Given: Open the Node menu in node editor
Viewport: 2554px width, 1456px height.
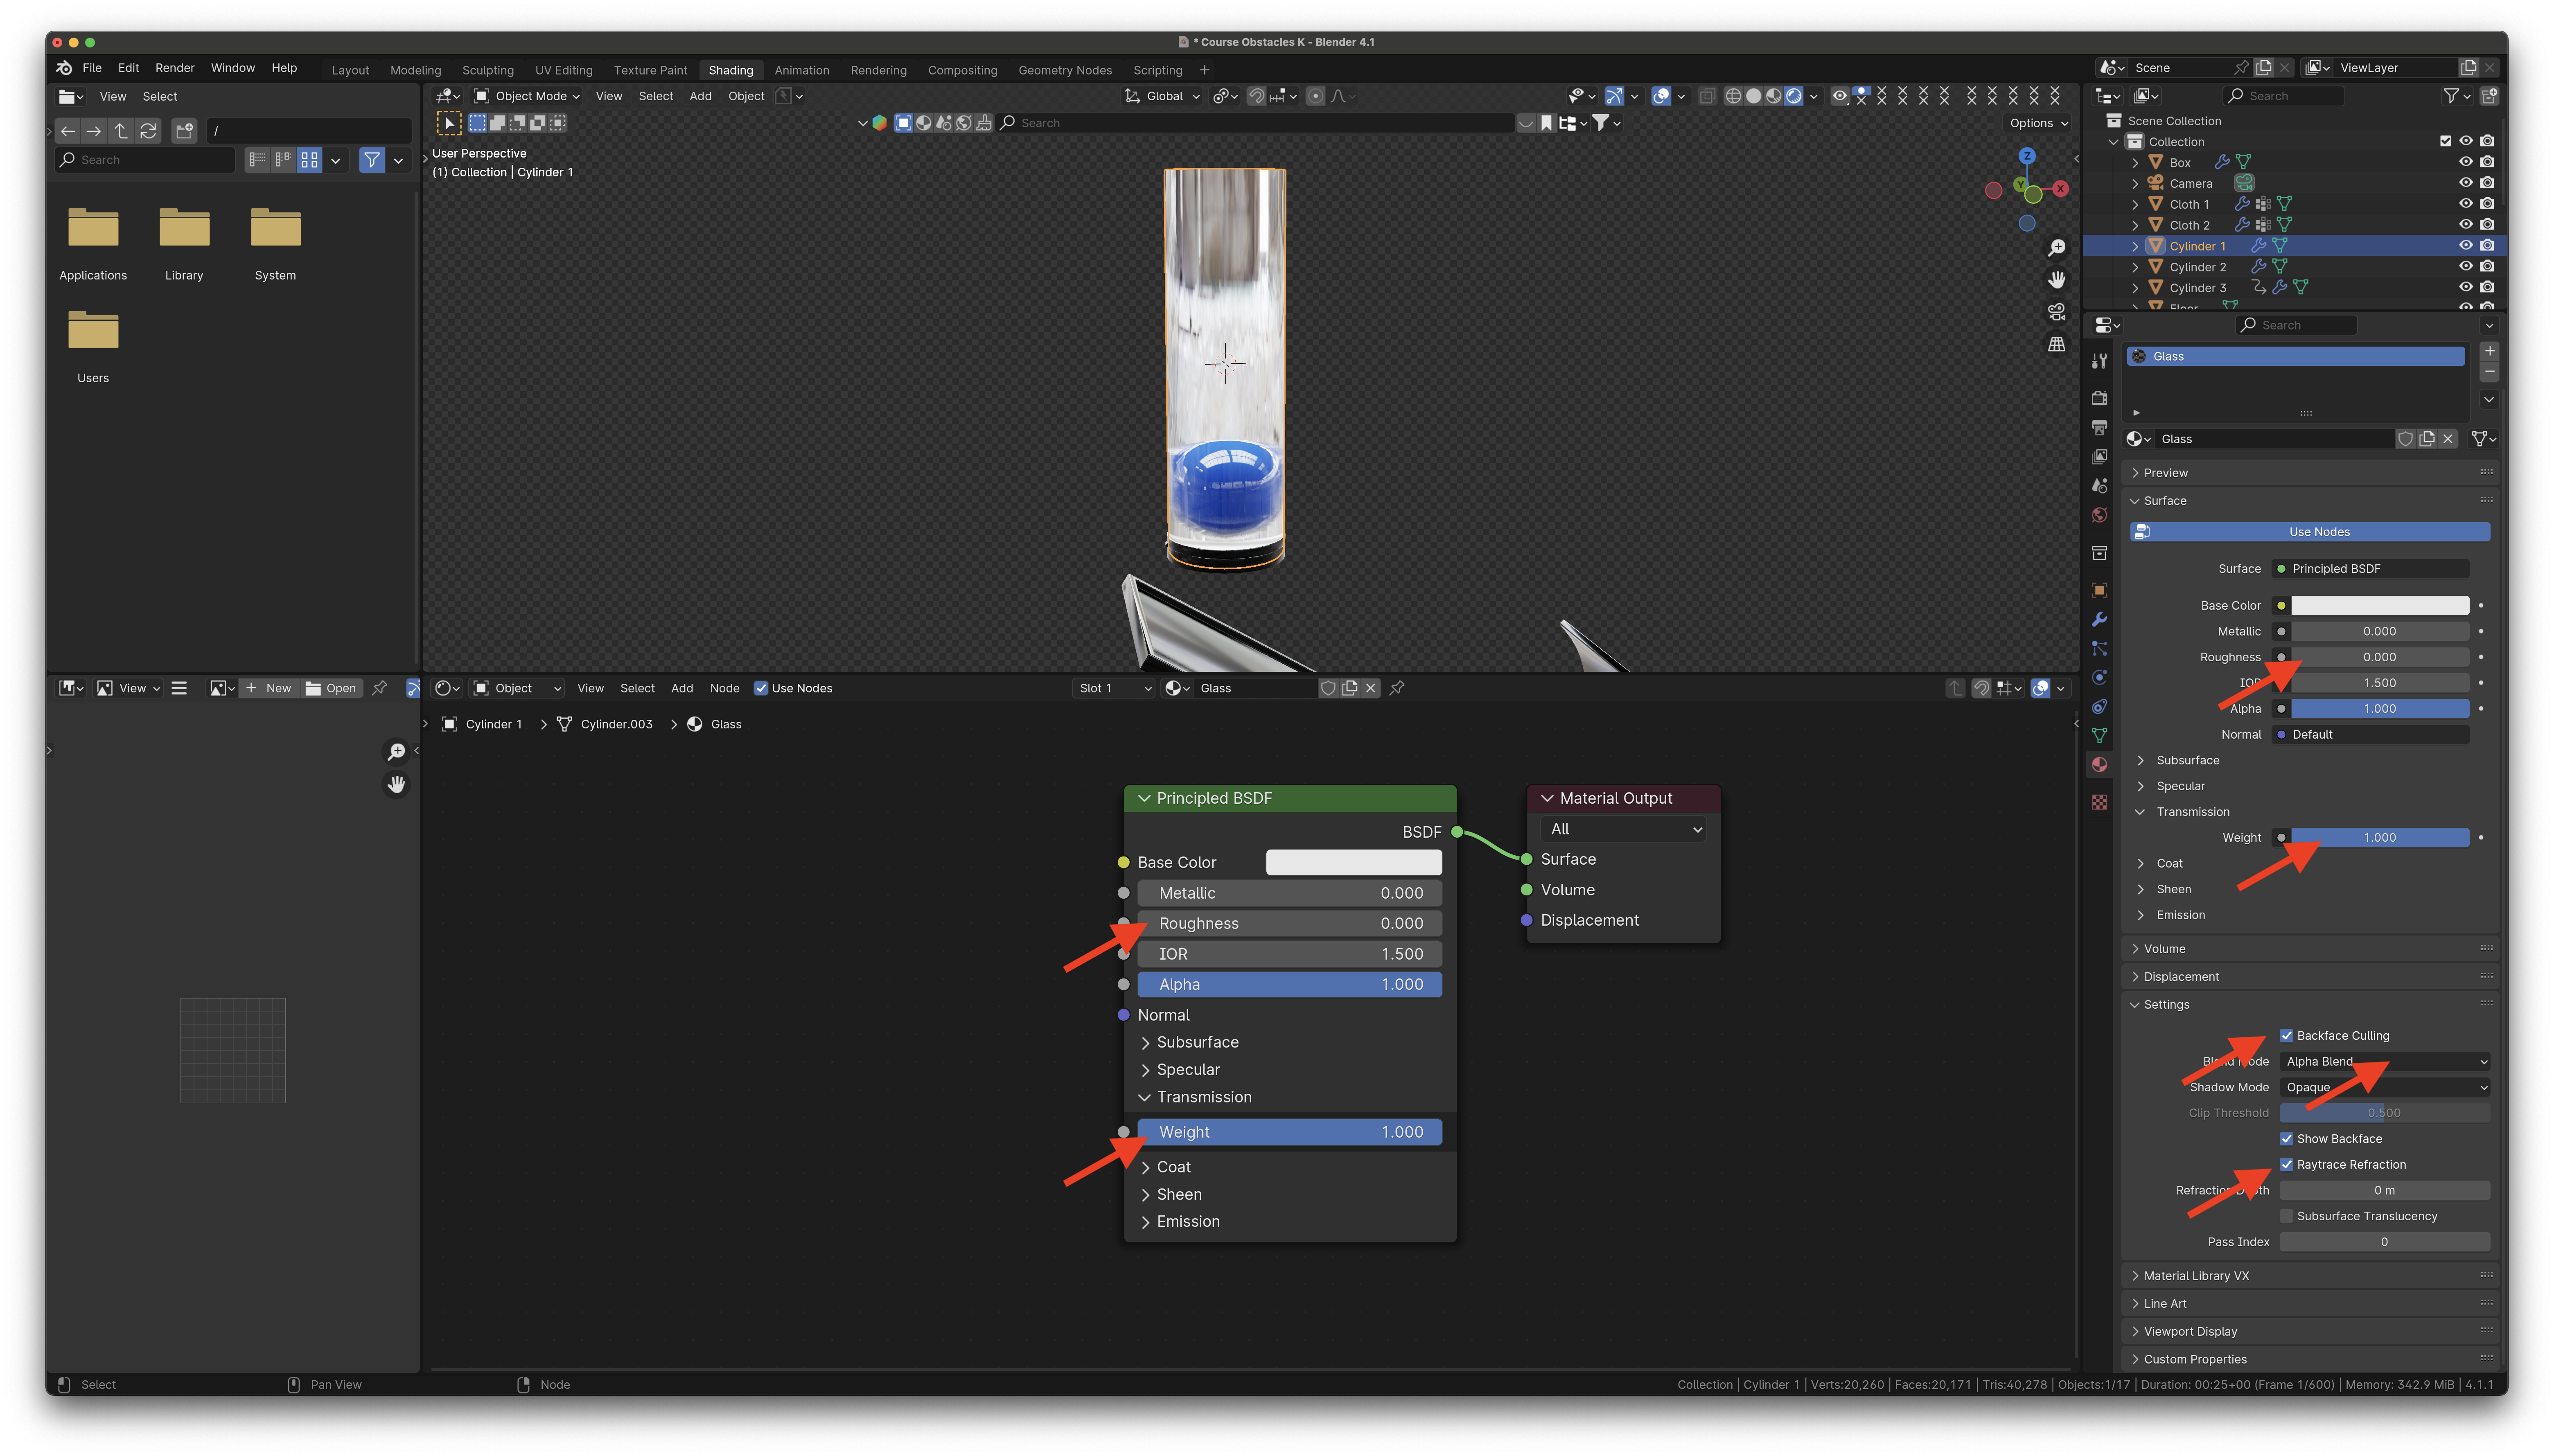Looking at the screenshot, I should (x=724, y=688).
